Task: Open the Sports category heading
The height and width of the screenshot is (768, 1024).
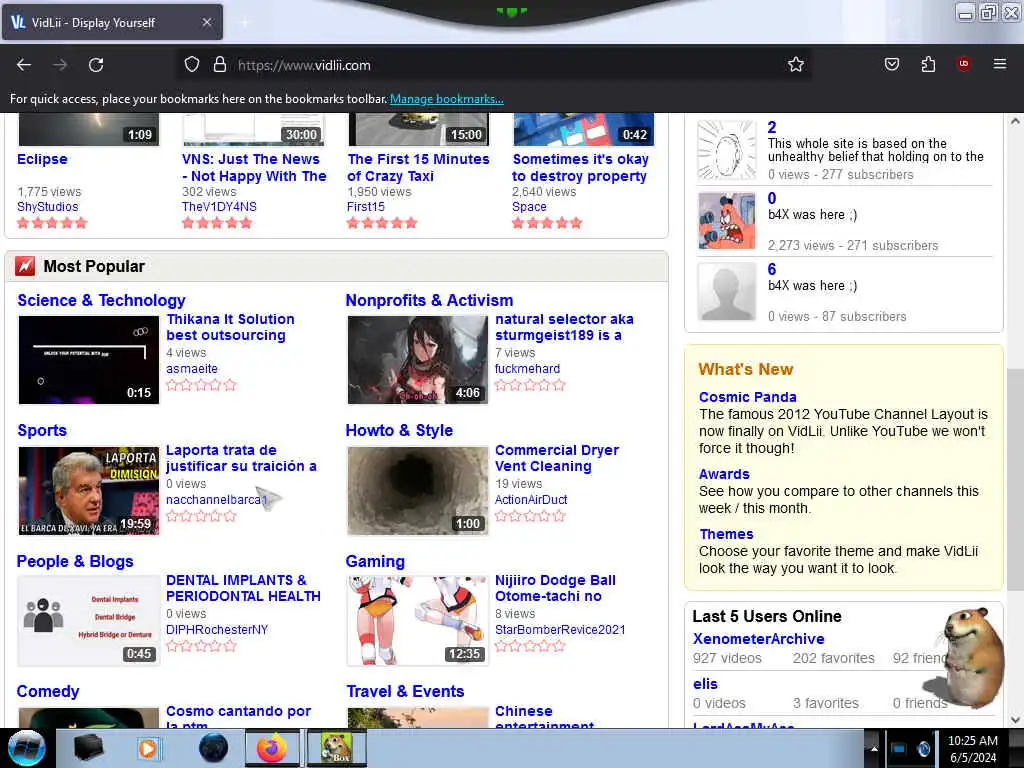Action: (42, 430)
